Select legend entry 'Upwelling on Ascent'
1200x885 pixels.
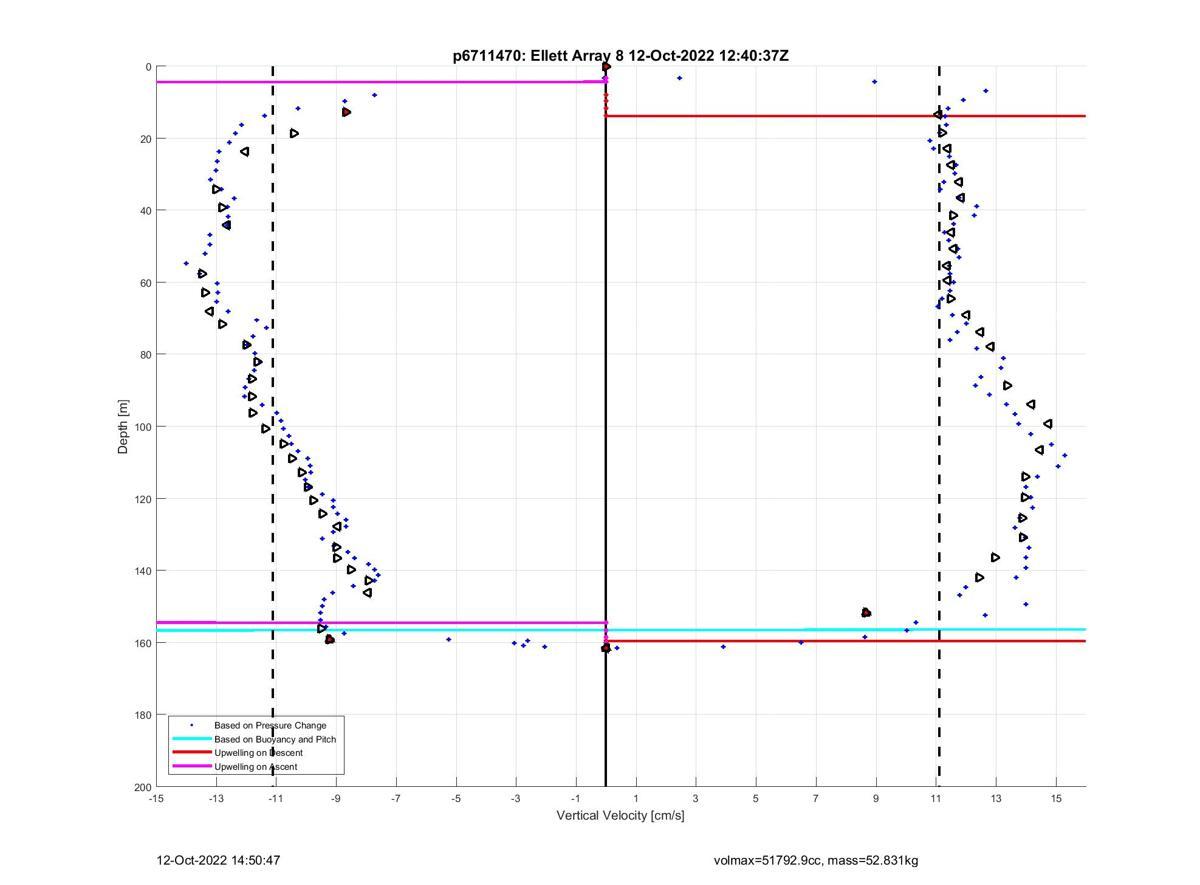256,767
